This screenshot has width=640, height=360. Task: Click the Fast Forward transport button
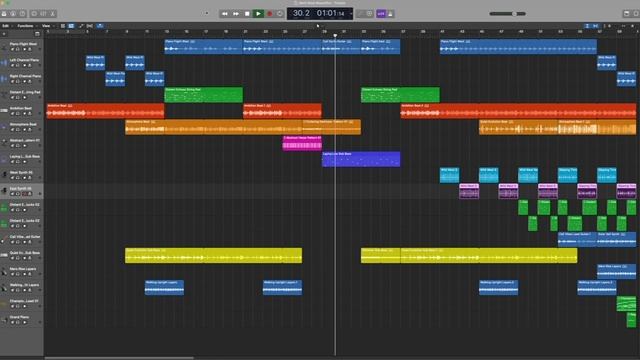click(236, 14)
